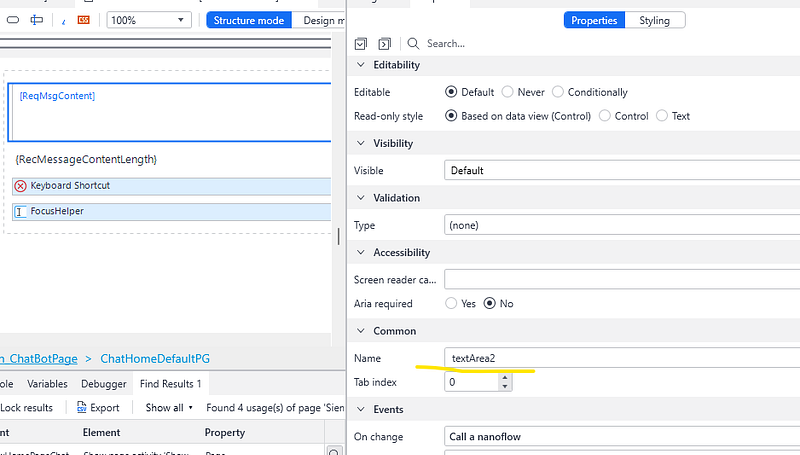The width and height of the screenshot is (800, 455).
Task: Set Aria required to No
Action: click(489, 304)
